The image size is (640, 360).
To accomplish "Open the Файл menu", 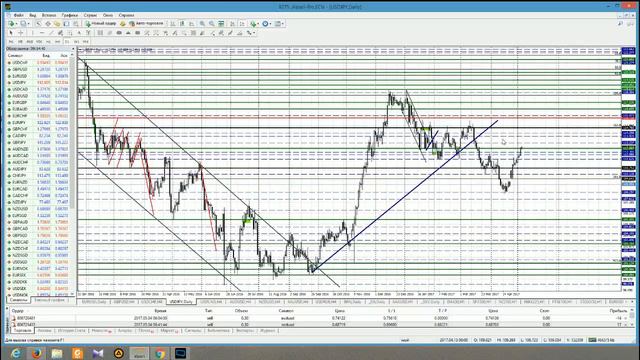I will [x=19, y=15].
